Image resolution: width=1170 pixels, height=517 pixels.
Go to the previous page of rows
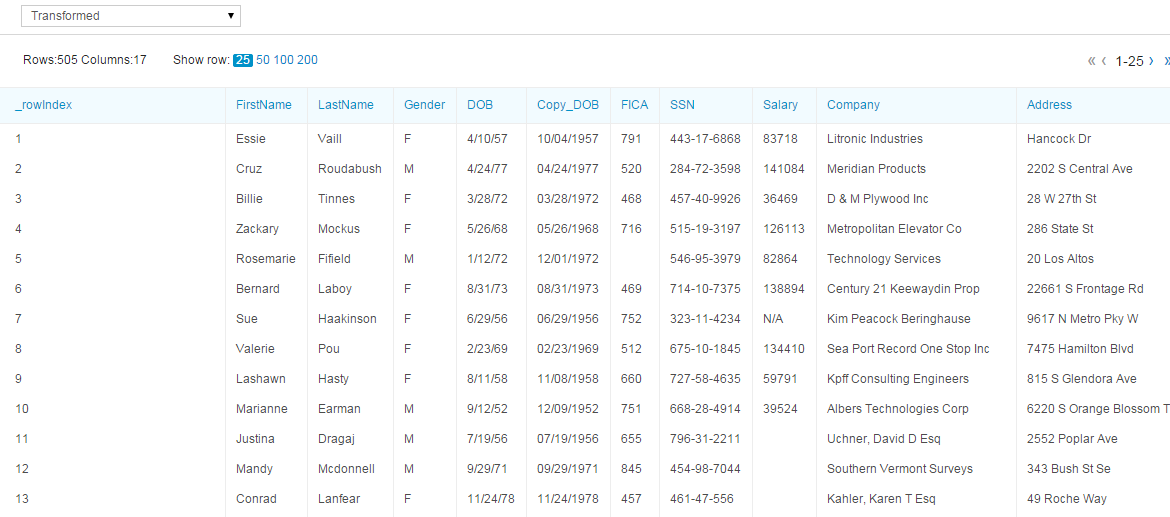(1104, 61)
